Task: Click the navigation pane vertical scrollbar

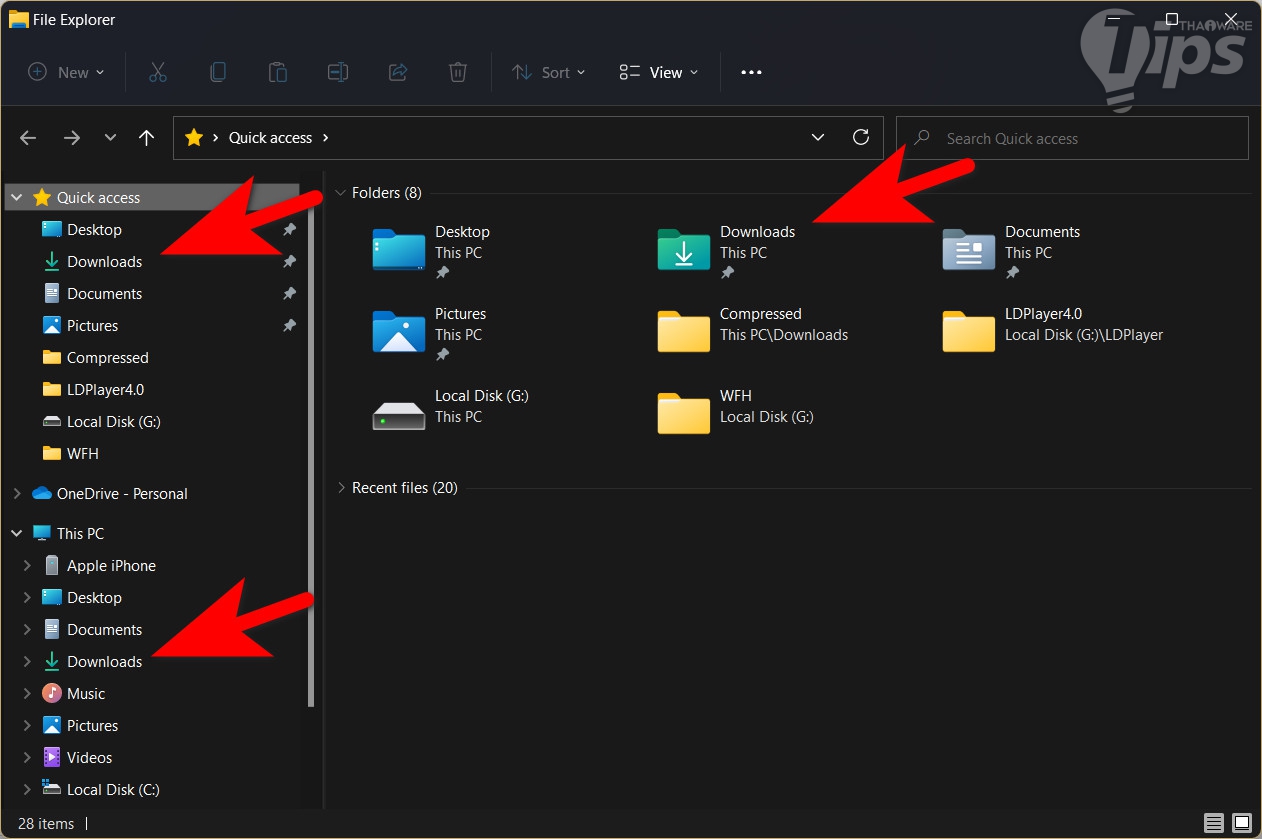Action: (311, 450)
